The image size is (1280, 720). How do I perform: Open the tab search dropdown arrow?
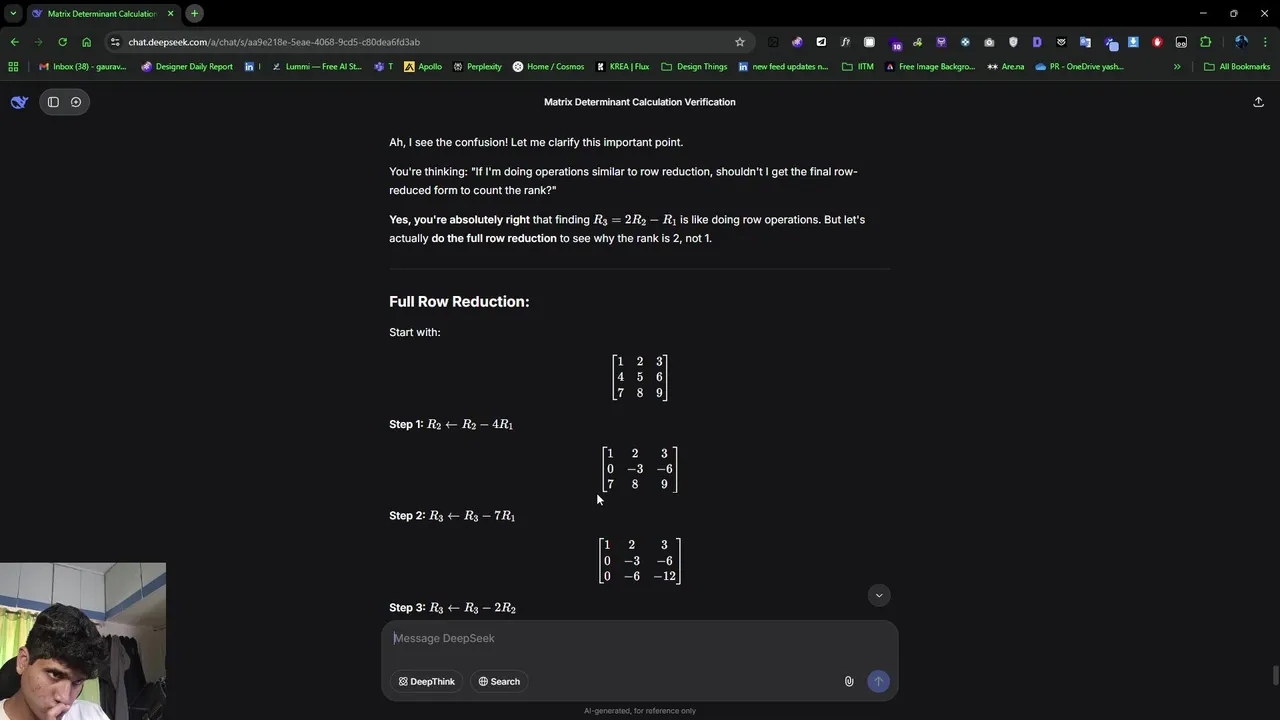(x=13, y=13)
